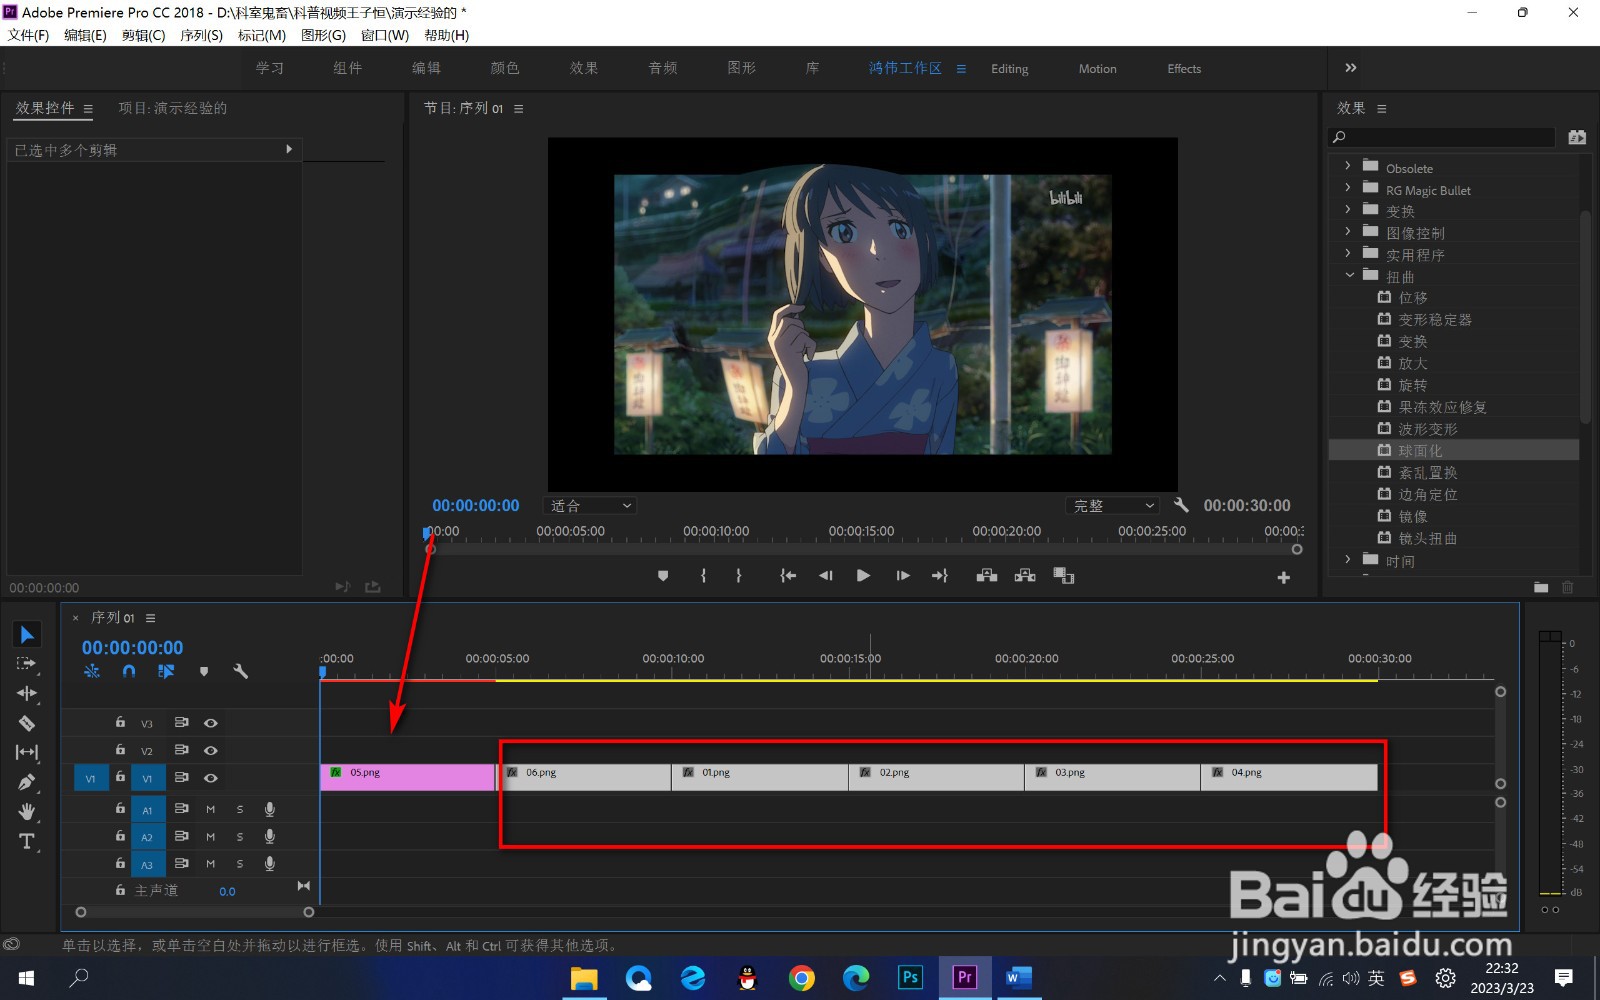Open the zoom level 适合 dropdown

pos(590,506)
